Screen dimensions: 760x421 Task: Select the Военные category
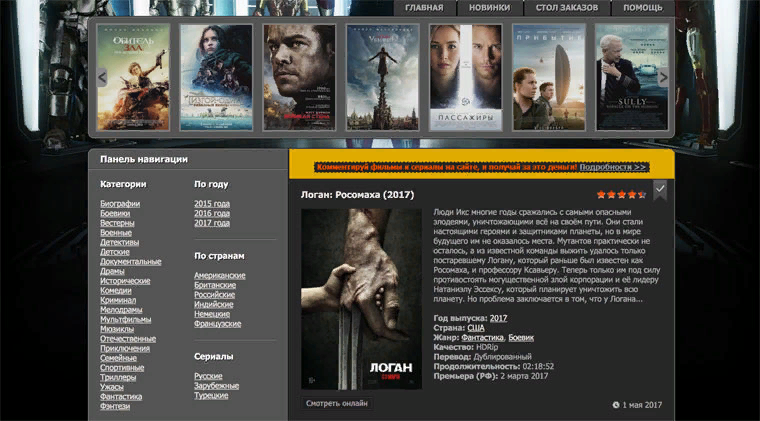(116, 233)
